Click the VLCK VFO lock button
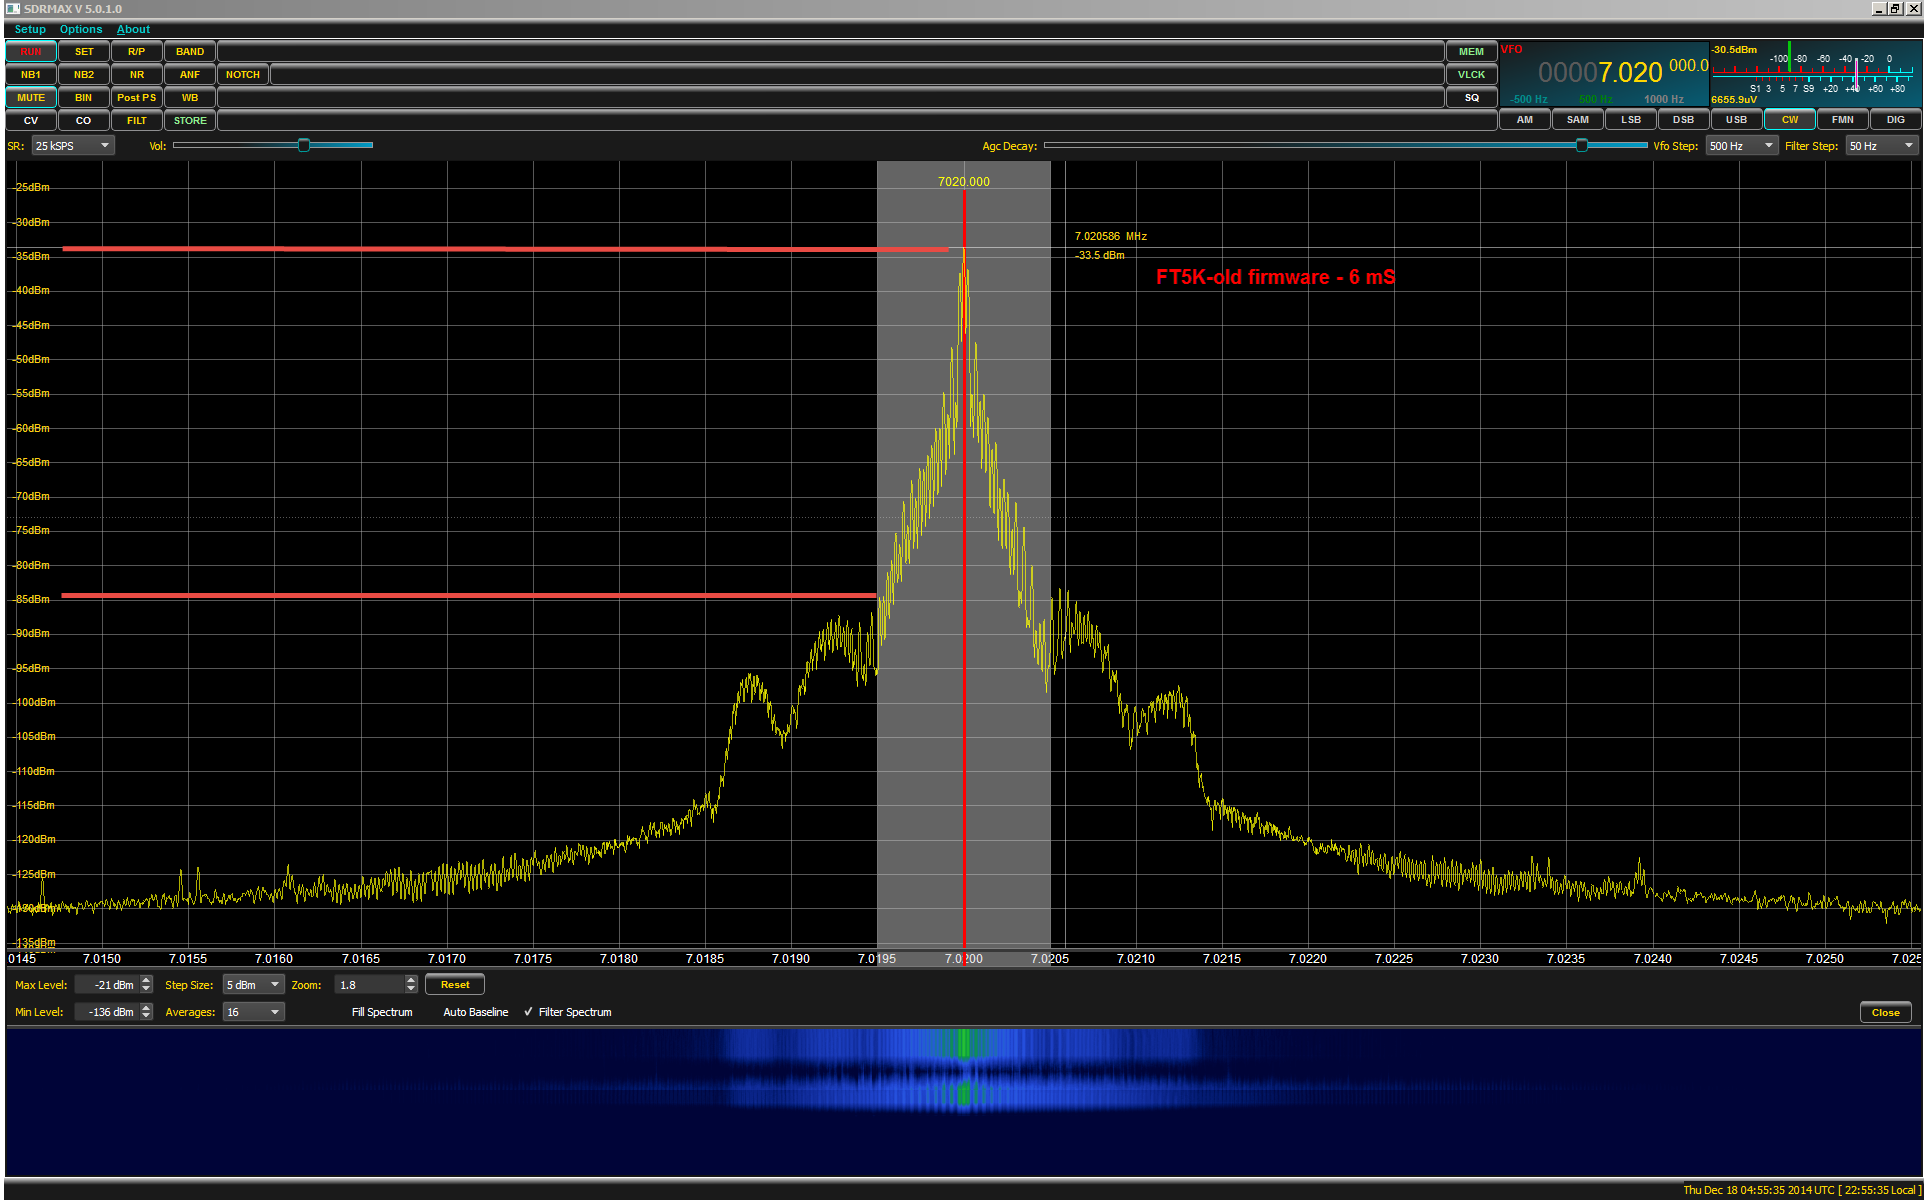 (1471, 75)
